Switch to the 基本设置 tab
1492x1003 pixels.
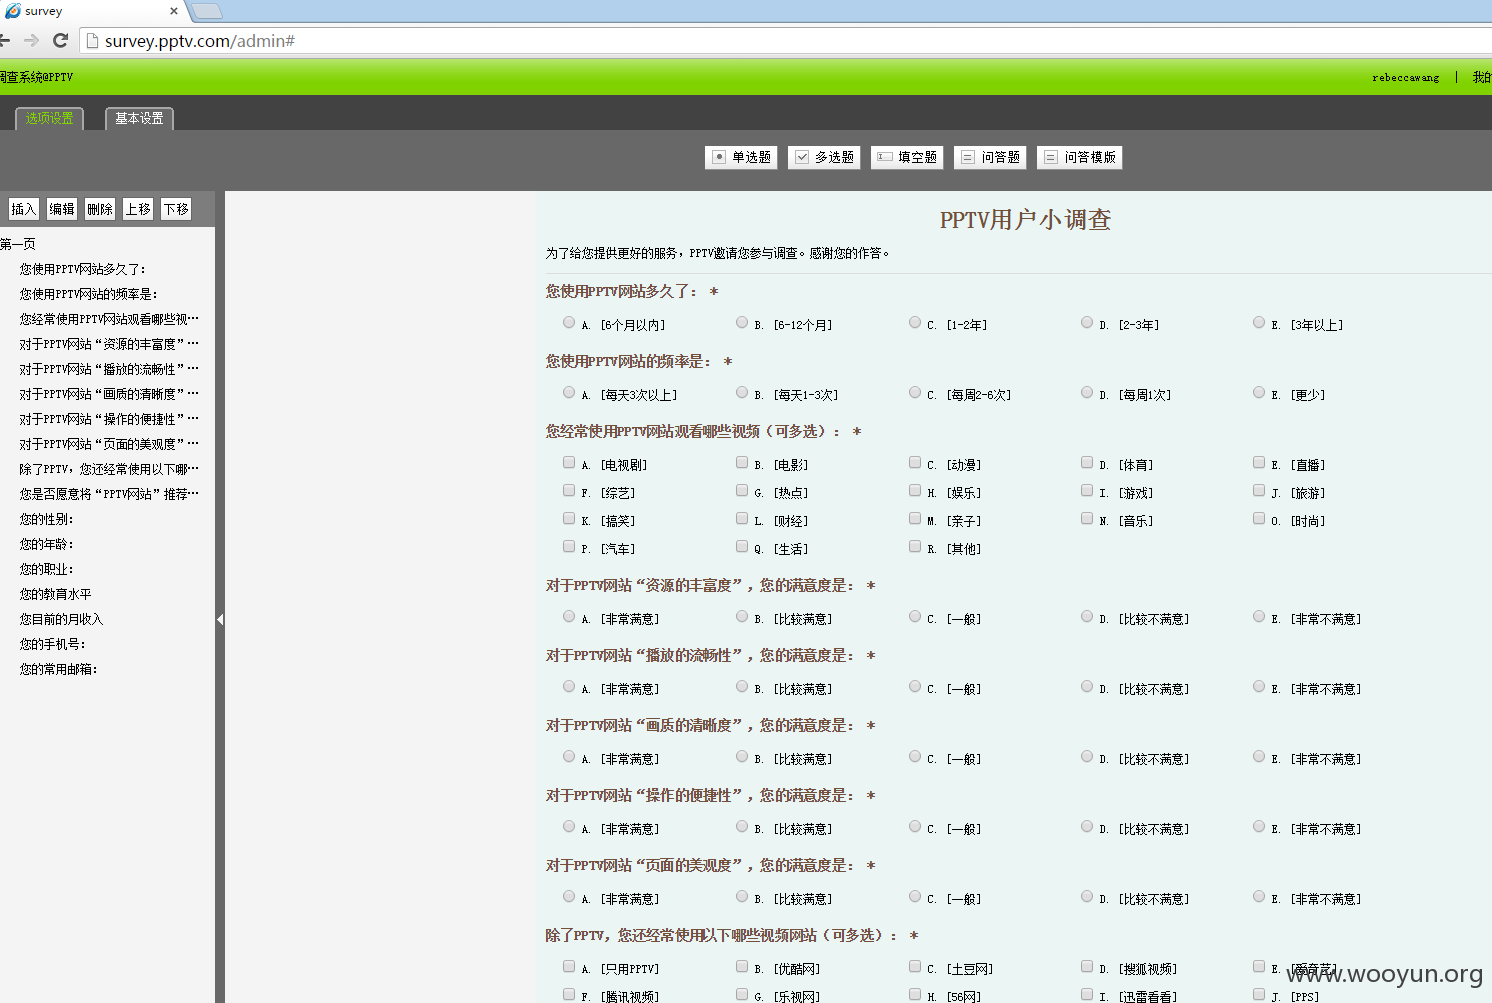pos(139,118)
